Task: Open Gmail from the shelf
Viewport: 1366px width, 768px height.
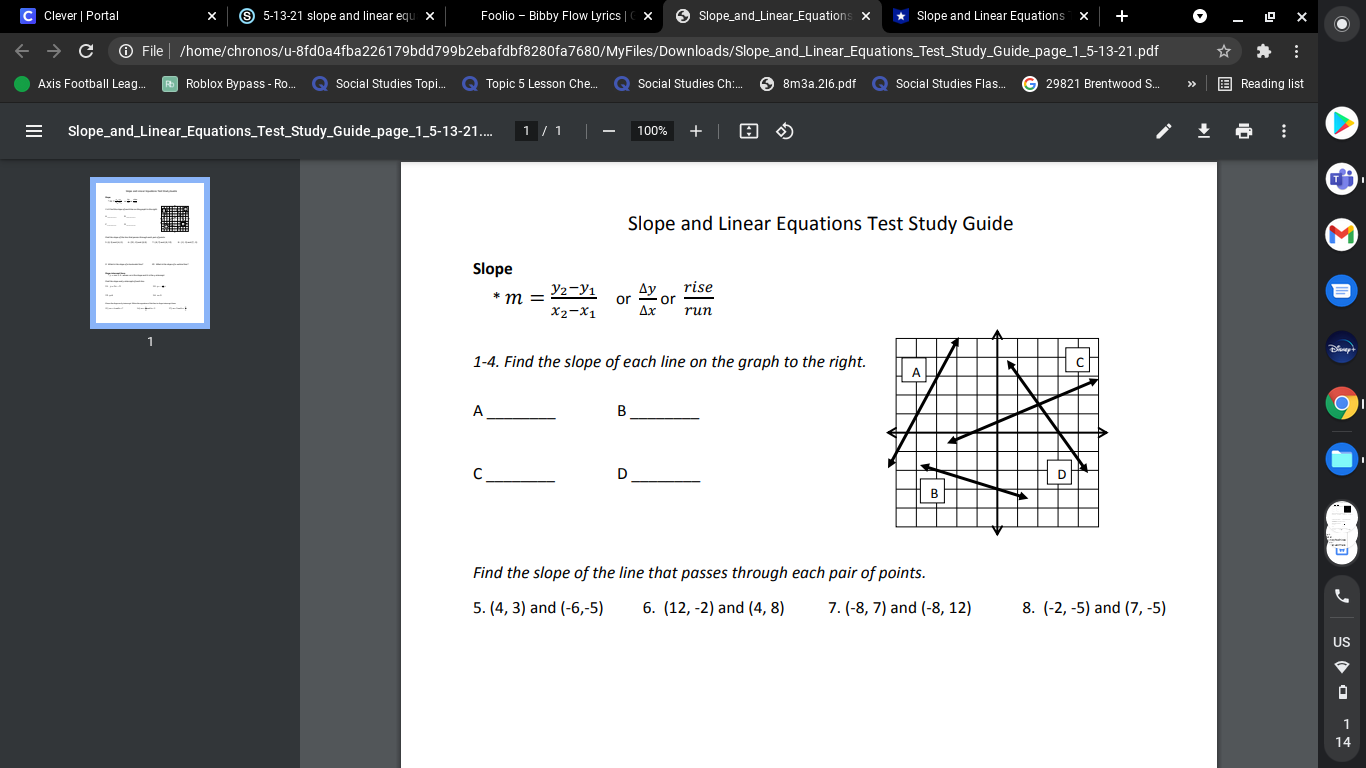Action: [1341, 235]
